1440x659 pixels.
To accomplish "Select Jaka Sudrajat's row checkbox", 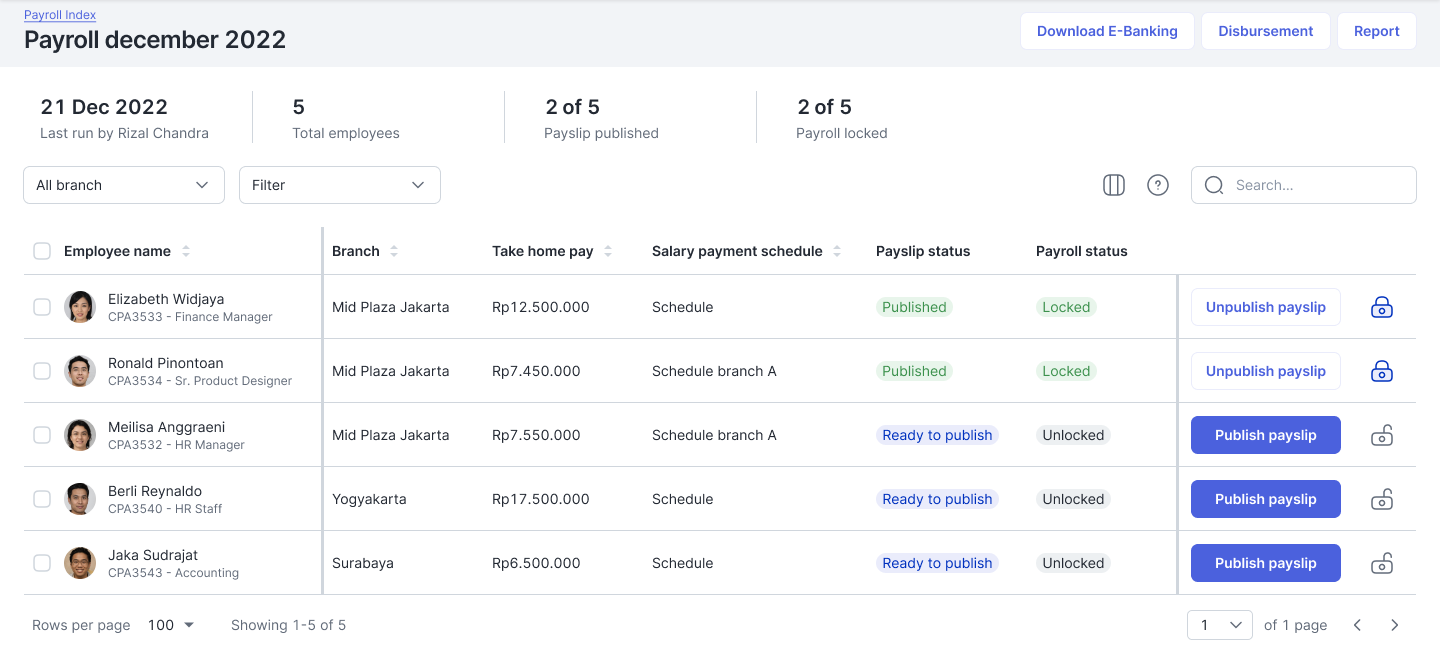I will pos(42,563).
